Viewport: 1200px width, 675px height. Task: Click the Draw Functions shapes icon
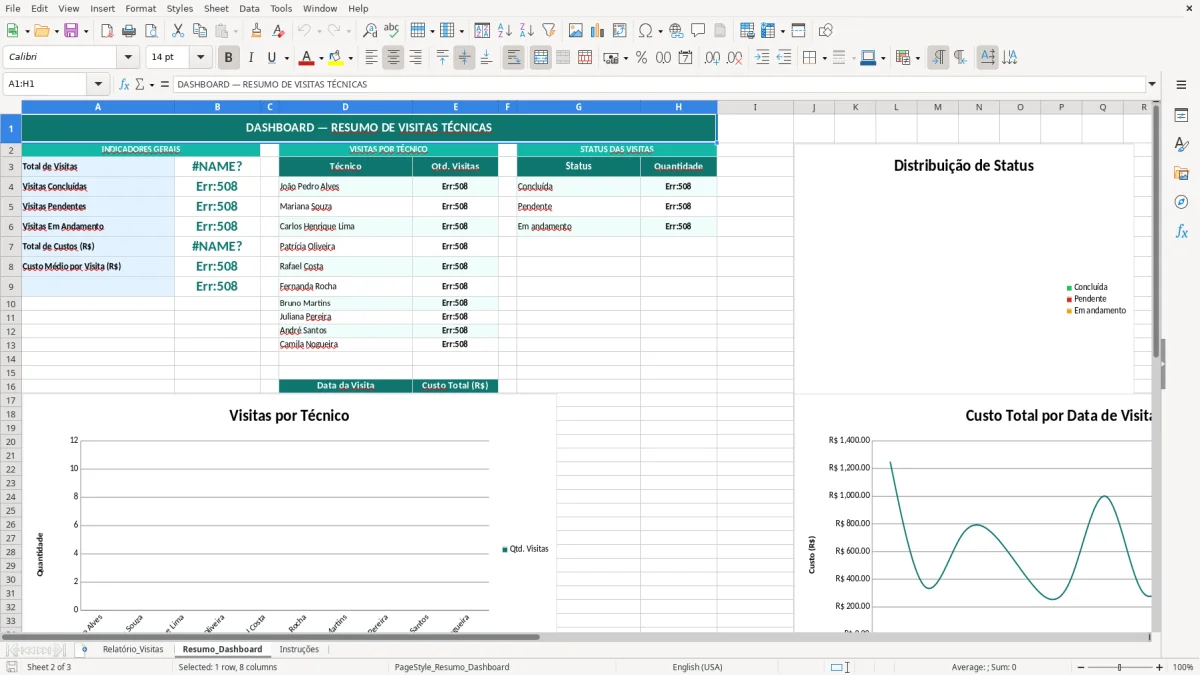click(x=825, y=31)
